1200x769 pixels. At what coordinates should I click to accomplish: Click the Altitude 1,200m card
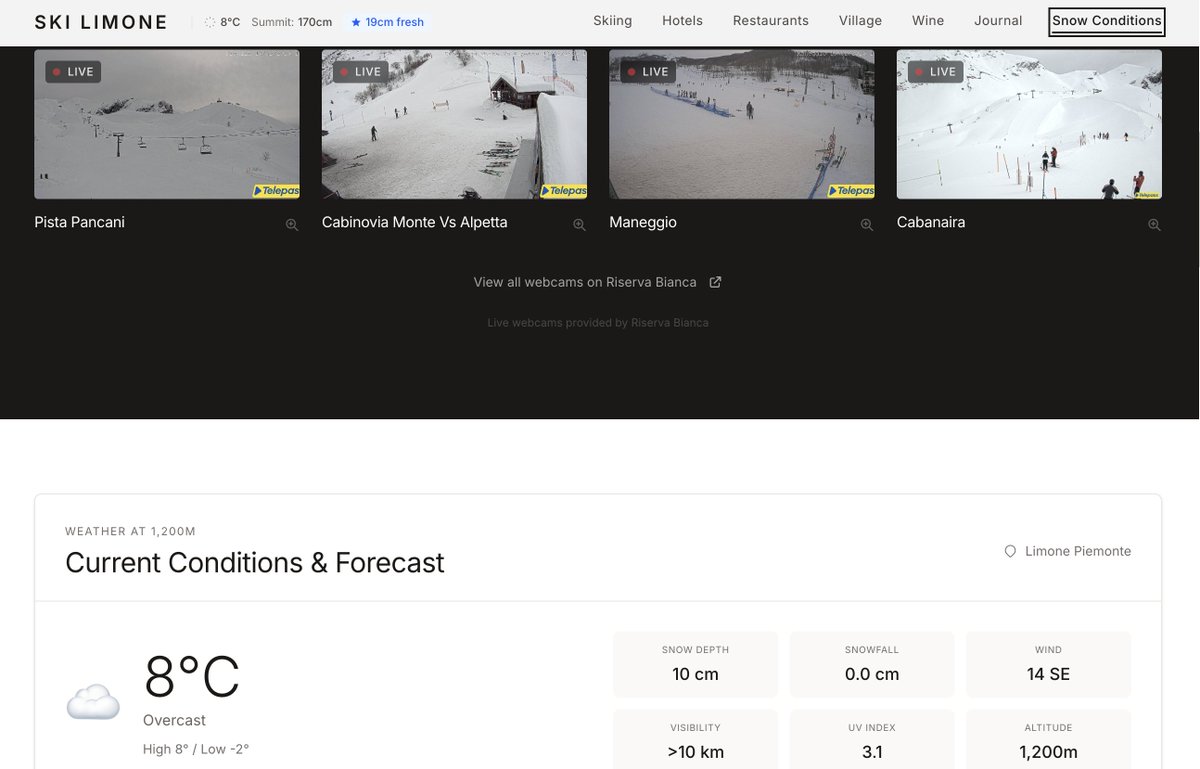pos(1049,740)
